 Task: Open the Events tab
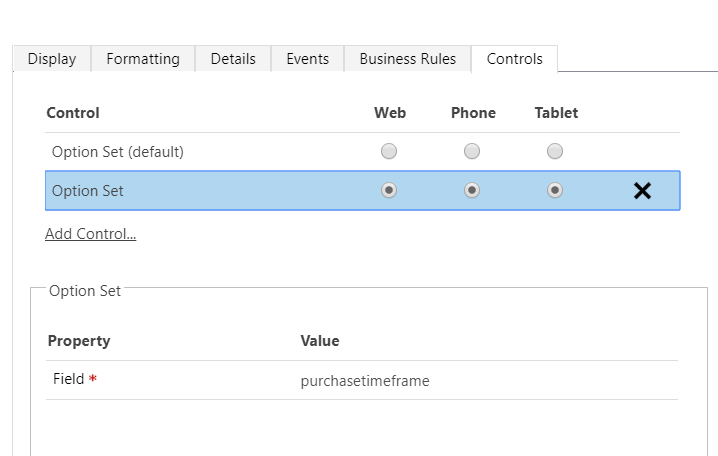point(308,59)
